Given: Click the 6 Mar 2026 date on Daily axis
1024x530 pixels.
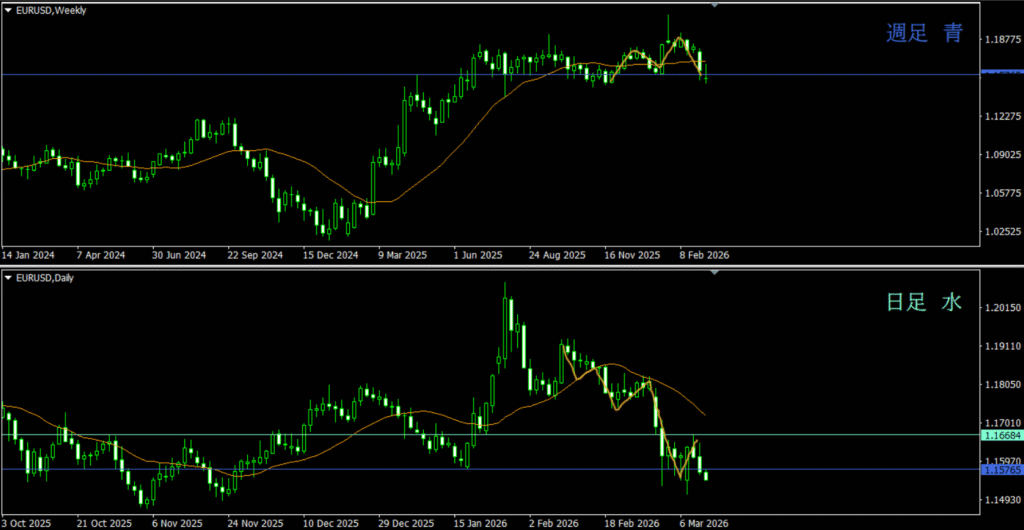Looking at the screenshot, I should (x=704, y=522).
